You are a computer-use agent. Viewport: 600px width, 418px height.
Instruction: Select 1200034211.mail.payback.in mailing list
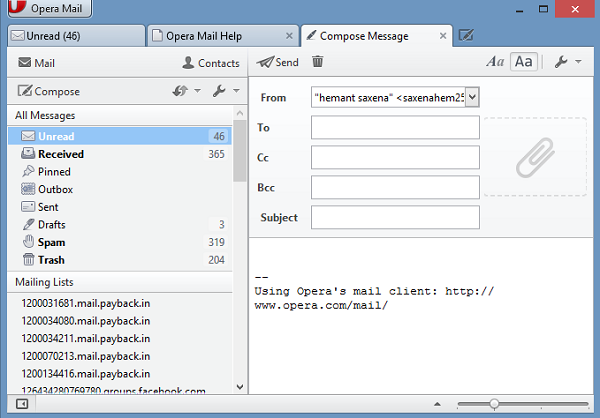click(x=86, y=338)
